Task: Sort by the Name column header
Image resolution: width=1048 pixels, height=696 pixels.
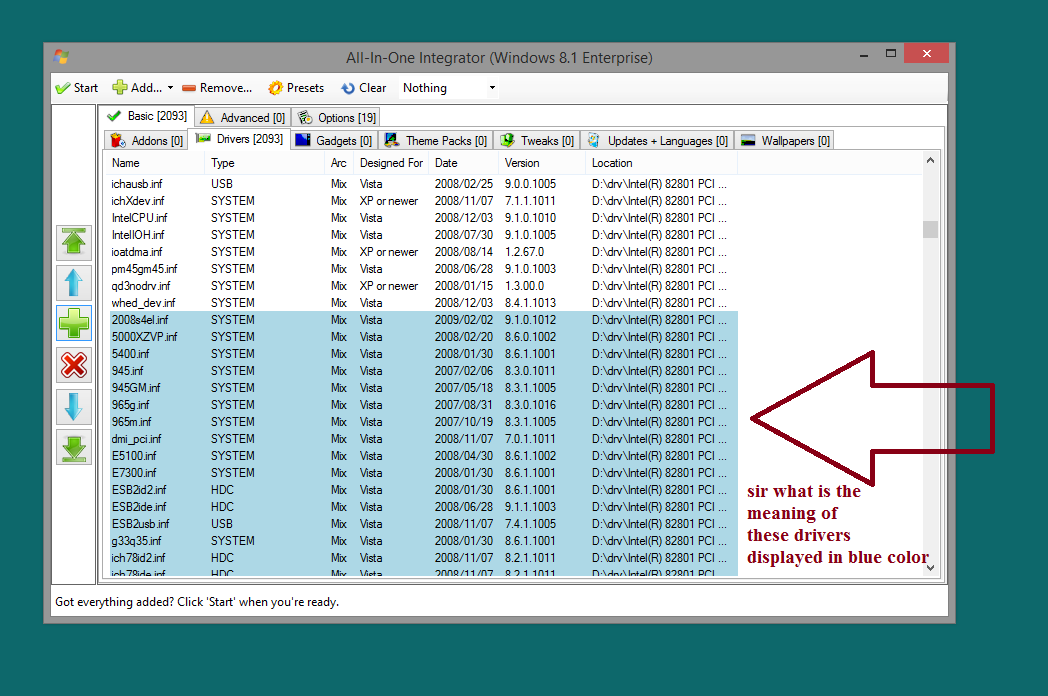Action: (x=154, y=163)
